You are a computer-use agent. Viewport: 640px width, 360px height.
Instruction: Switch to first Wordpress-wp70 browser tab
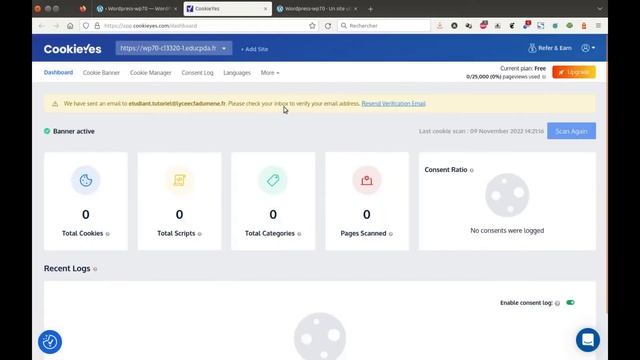[137, 9]
